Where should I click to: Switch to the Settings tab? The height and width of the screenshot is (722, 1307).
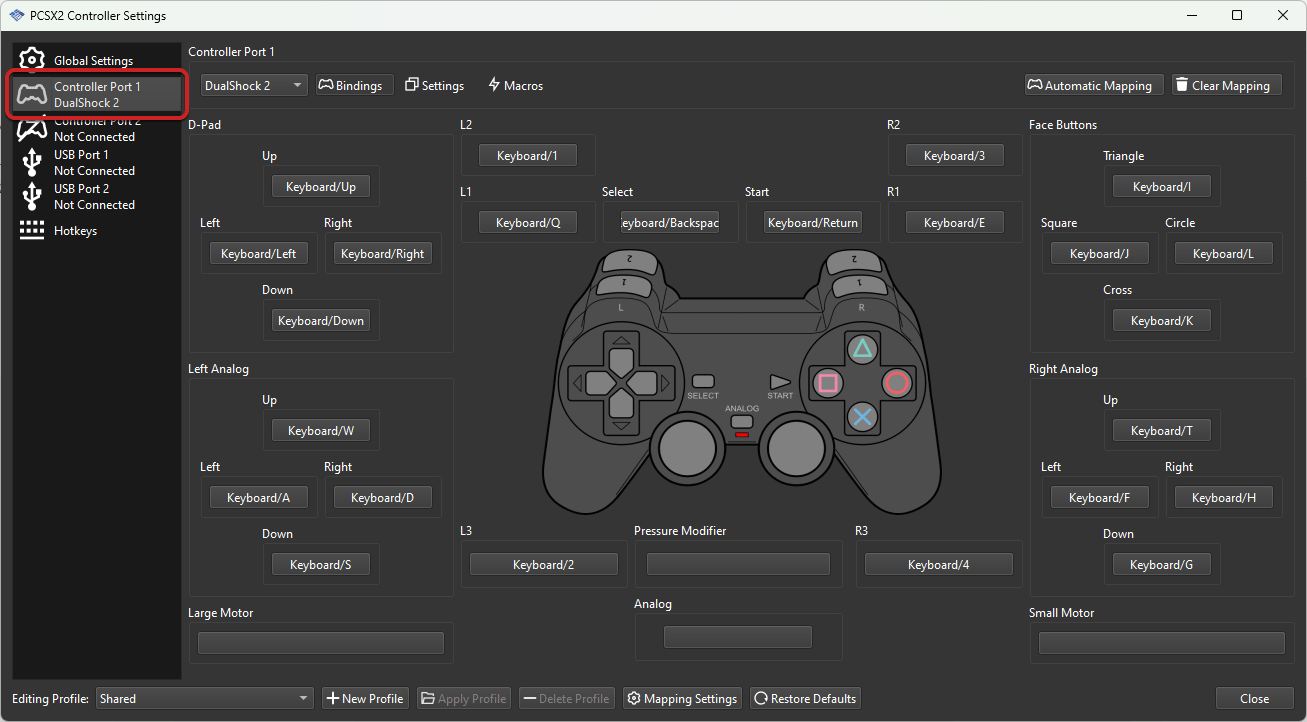point(435,85)
